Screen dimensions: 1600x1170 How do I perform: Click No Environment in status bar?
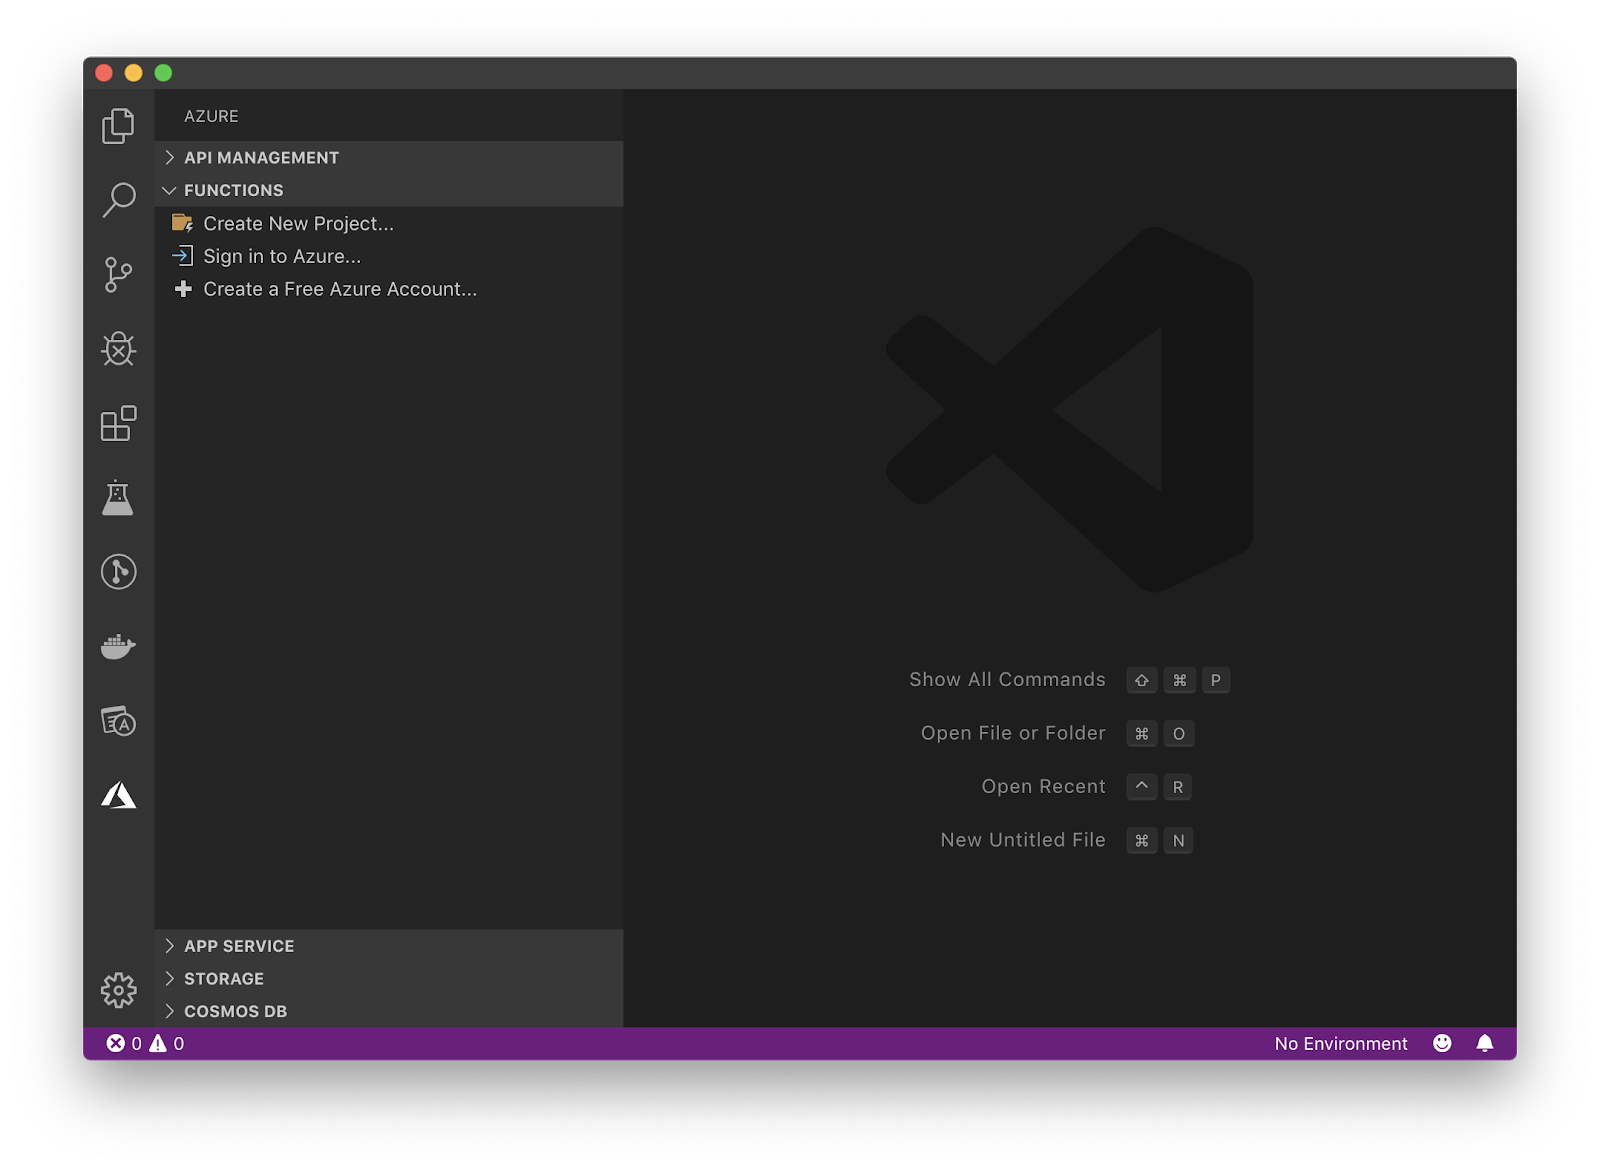click(1340, 1043)
